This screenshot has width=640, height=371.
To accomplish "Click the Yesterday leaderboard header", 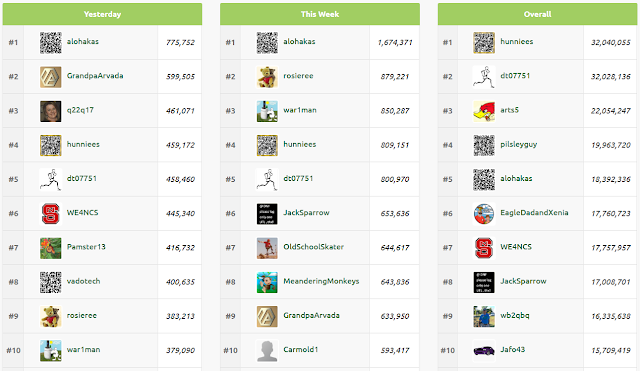I will click(102, 14).
